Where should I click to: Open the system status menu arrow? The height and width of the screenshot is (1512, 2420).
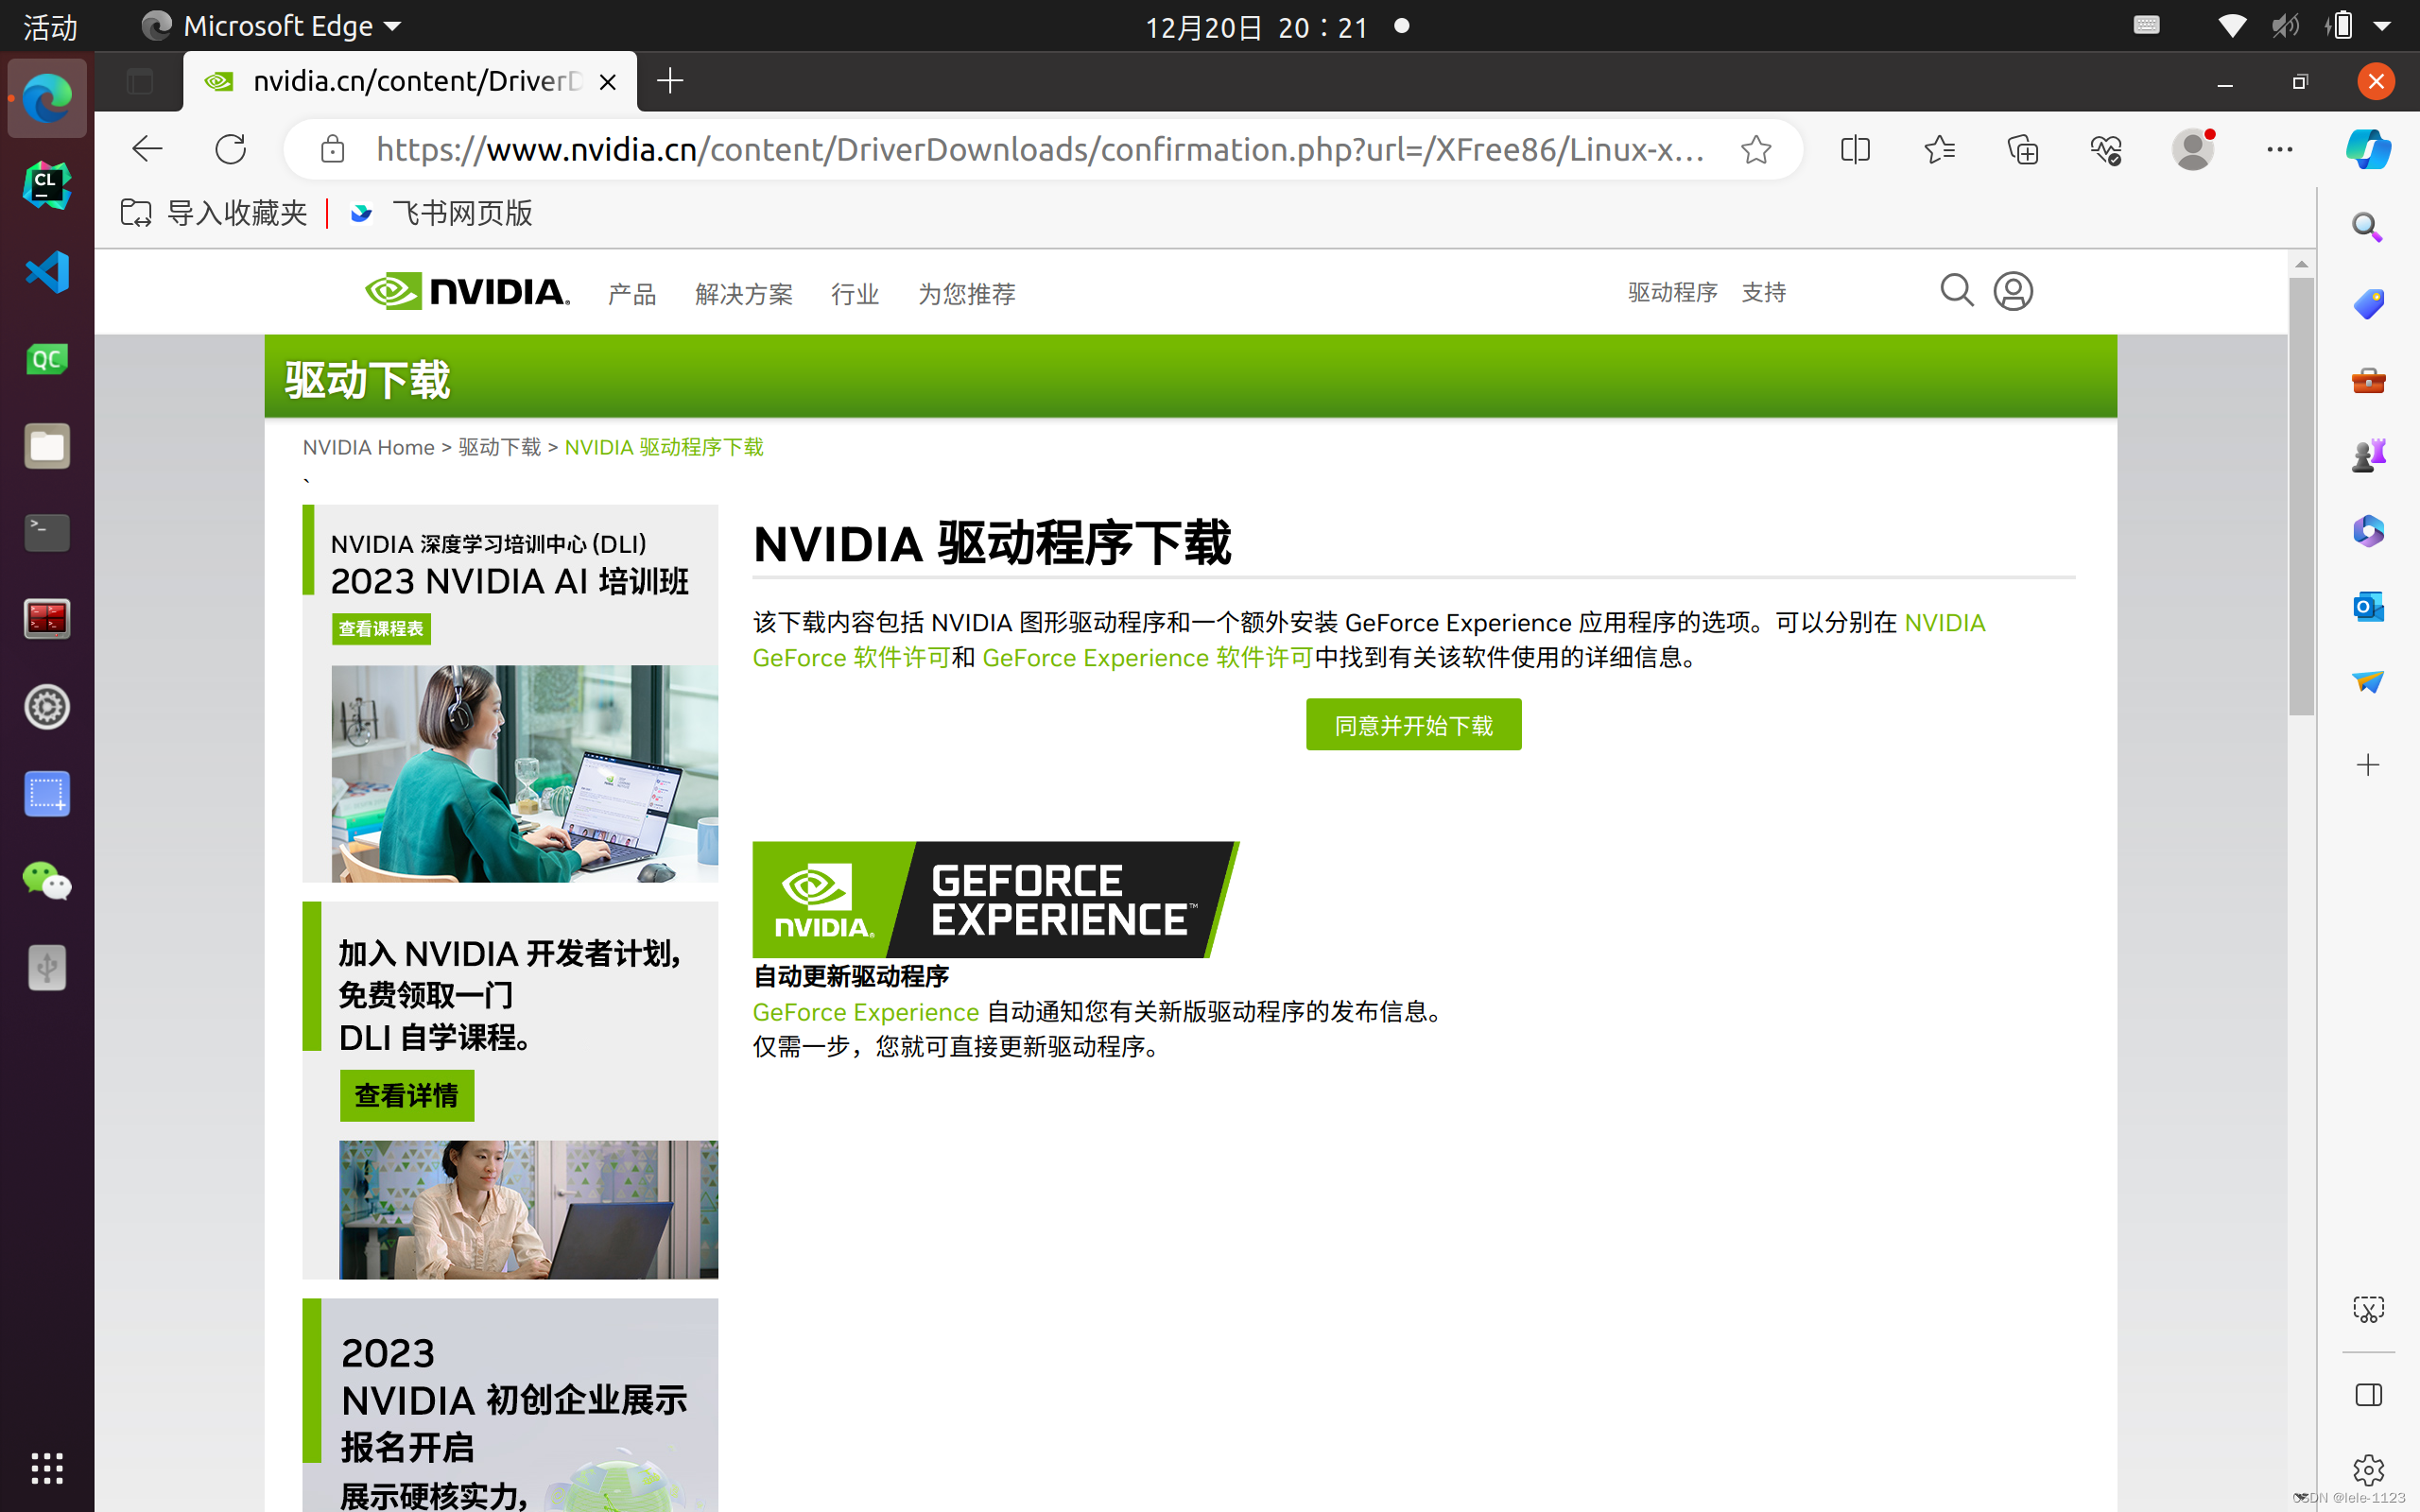2382,27
